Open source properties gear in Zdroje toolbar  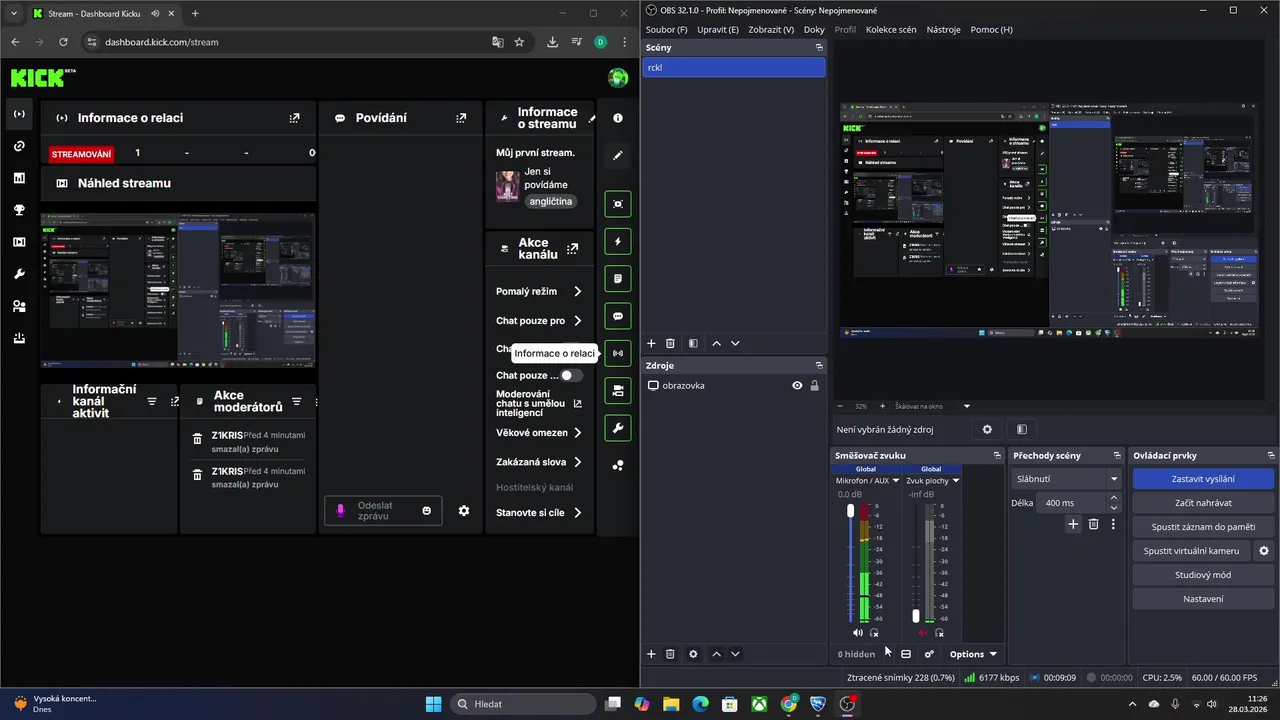(x=693, y=654)
